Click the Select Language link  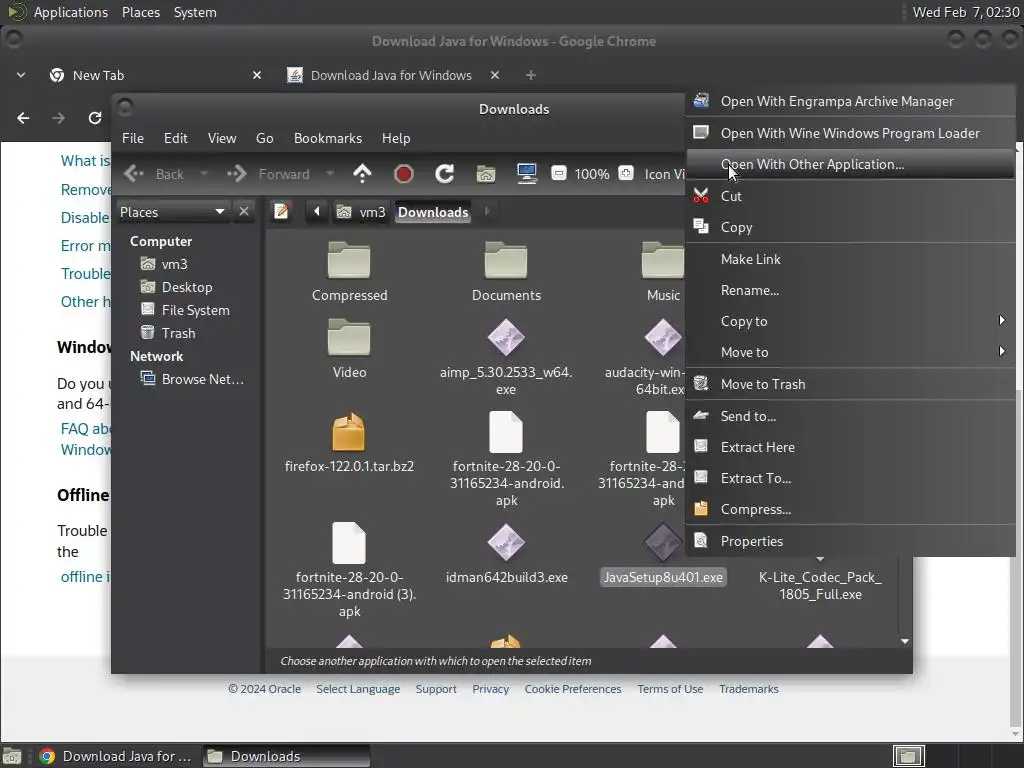pos(358,689)
